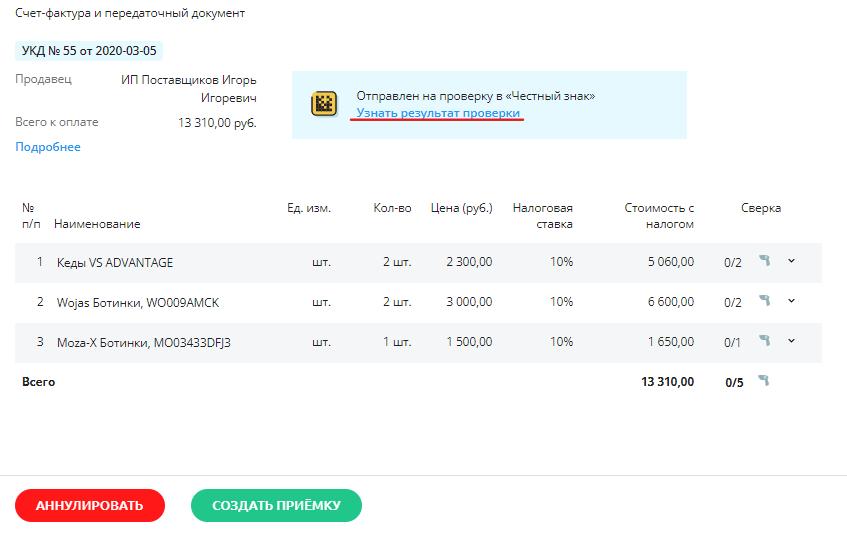Click the price 2 300,00

(x=469, y=262)
